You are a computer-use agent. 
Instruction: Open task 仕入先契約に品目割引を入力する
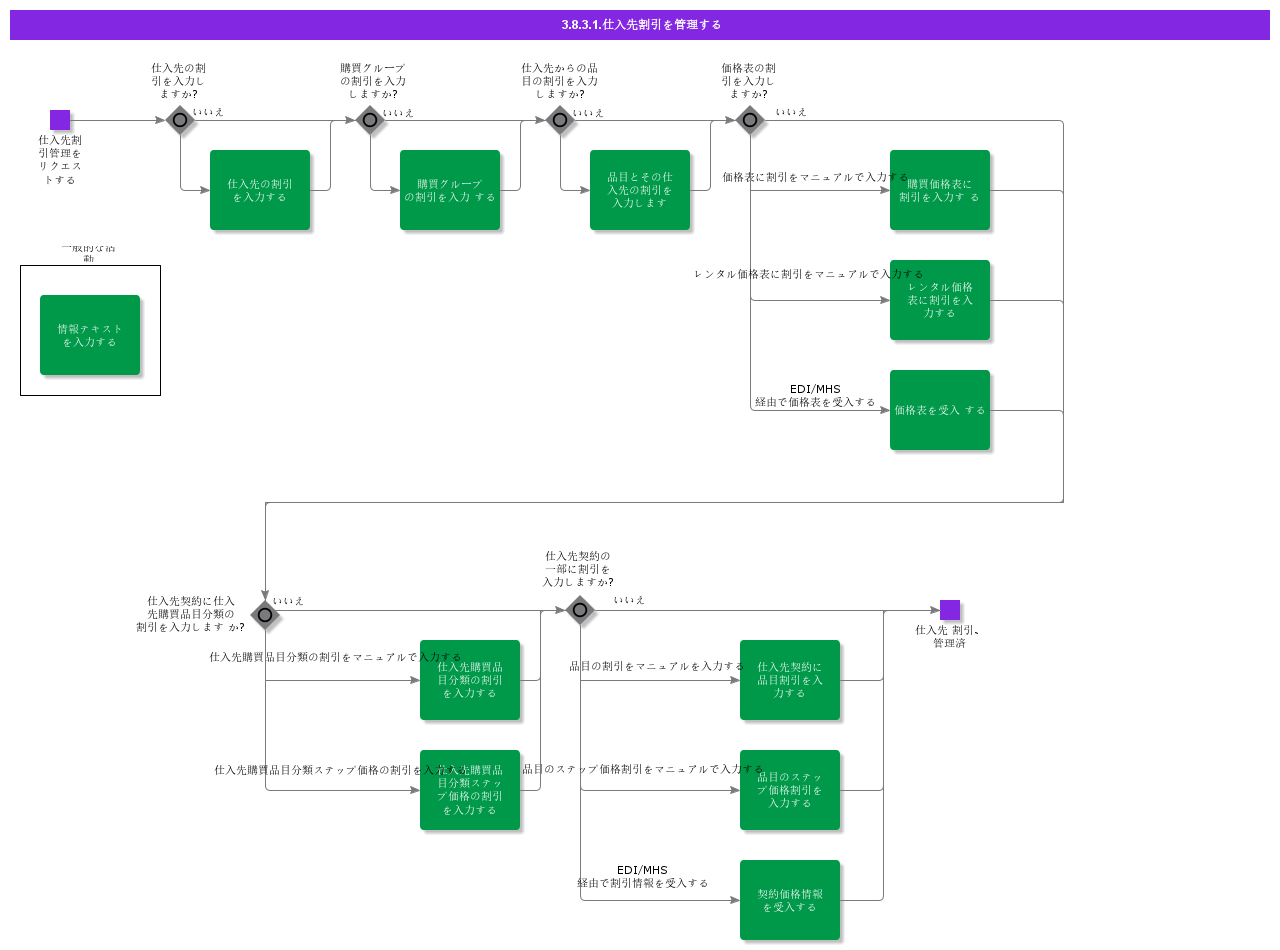(790, 680)
